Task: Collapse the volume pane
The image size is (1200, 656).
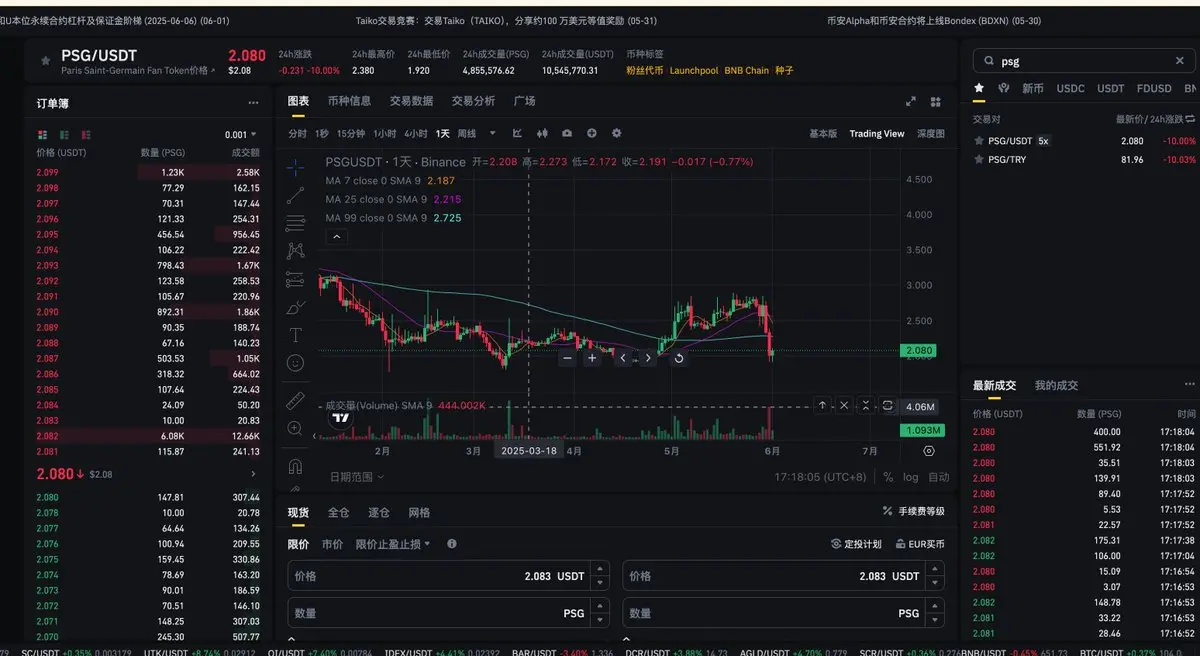Action: (866, 405)
